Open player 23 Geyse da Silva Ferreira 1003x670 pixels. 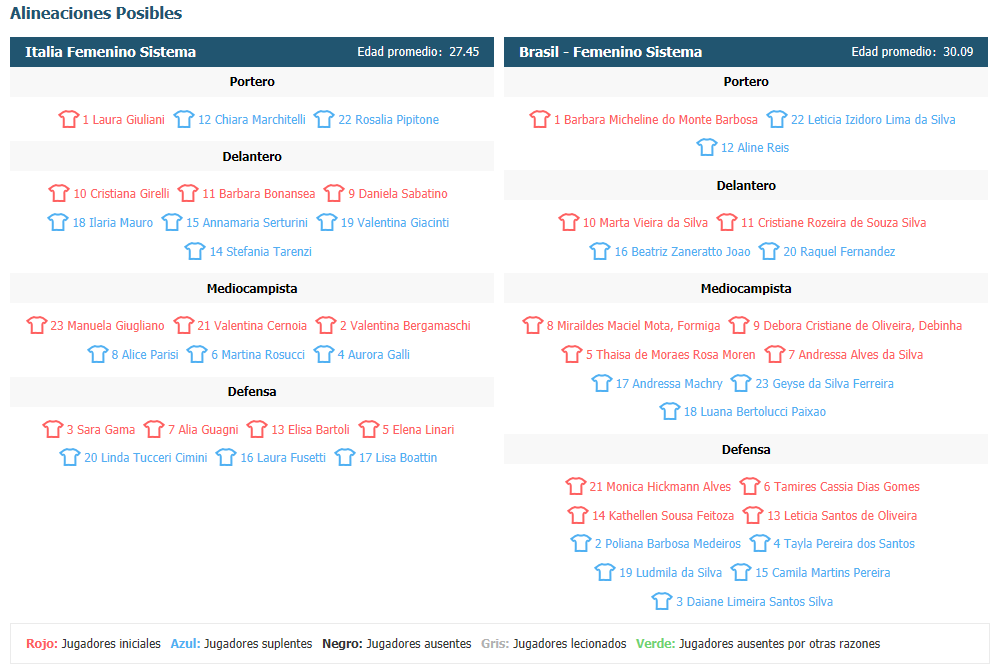pos(825,383)
